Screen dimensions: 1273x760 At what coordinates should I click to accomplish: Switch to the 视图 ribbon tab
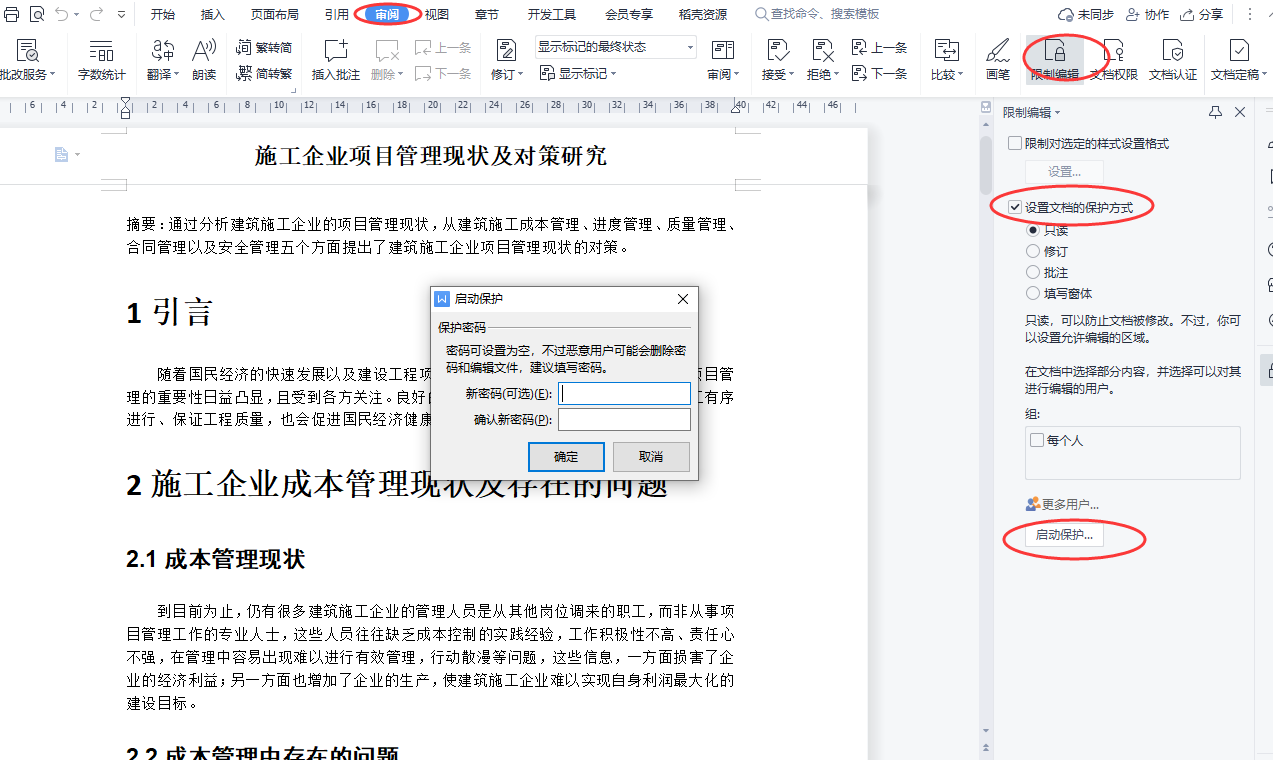pos(437,14)
